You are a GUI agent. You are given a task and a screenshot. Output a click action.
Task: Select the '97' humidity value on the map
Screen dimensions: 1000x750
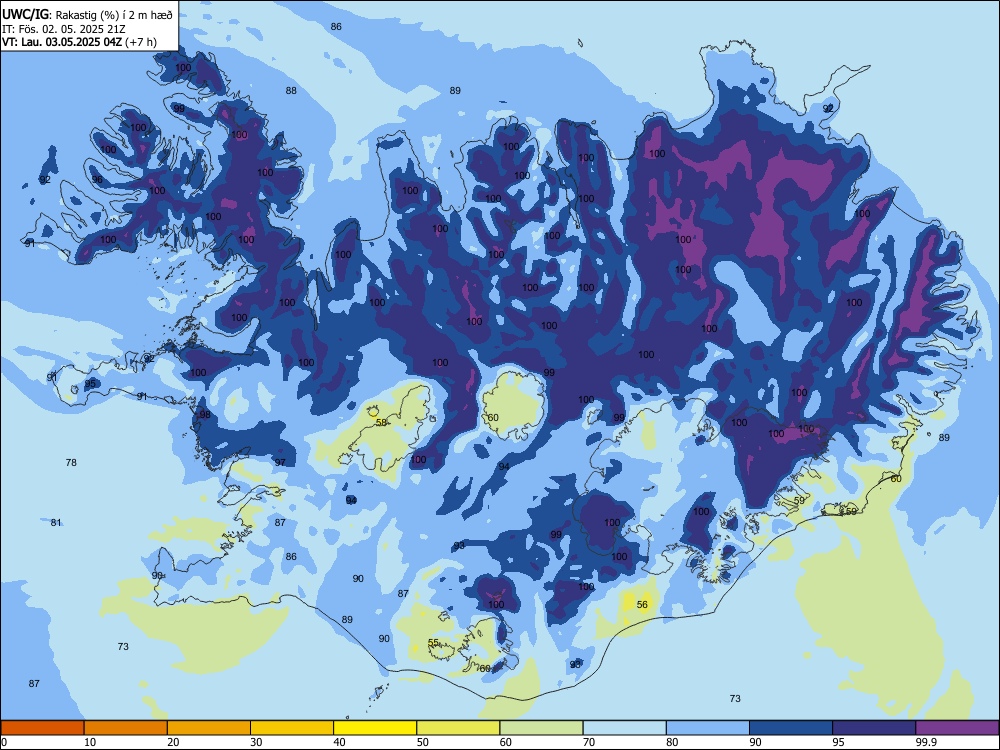pyautogui.click(x=280, y=462)
